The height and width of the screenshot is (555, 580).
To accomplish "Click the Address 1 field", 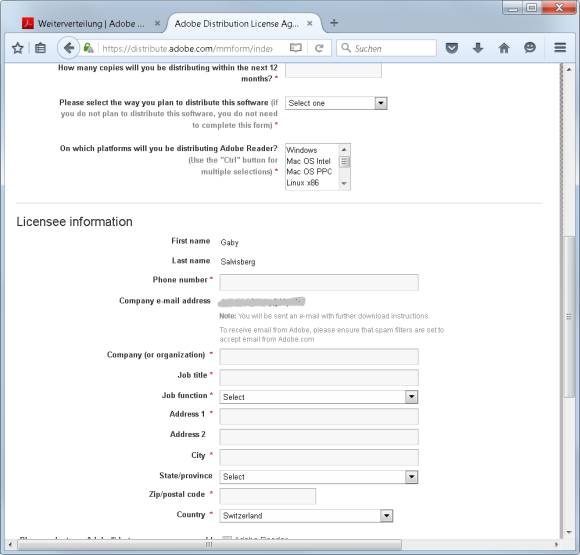I will tap(319, 416).
